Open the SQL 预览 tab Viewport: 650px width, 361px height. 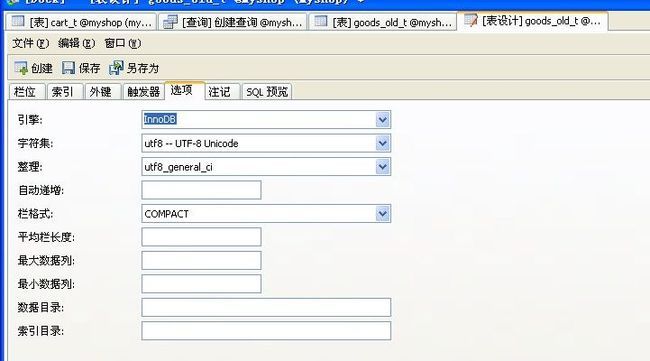[x=267, y=92]
